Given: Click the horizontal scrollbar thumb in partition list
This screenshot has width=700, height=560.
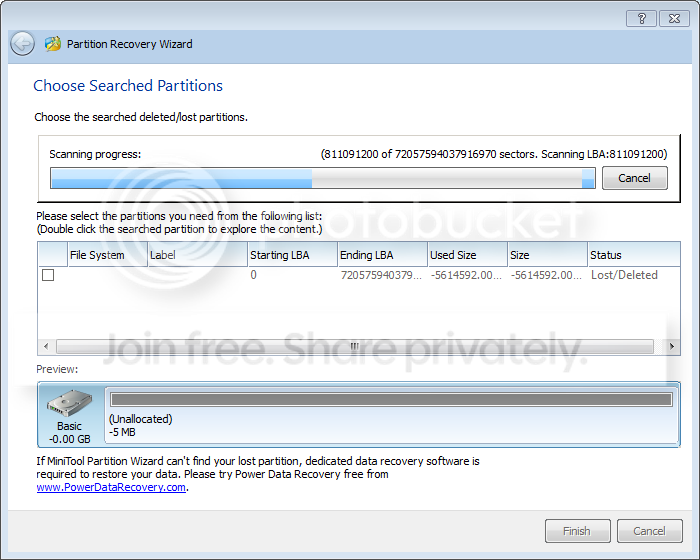Looking at the screenshot, I should coord(355,346).
